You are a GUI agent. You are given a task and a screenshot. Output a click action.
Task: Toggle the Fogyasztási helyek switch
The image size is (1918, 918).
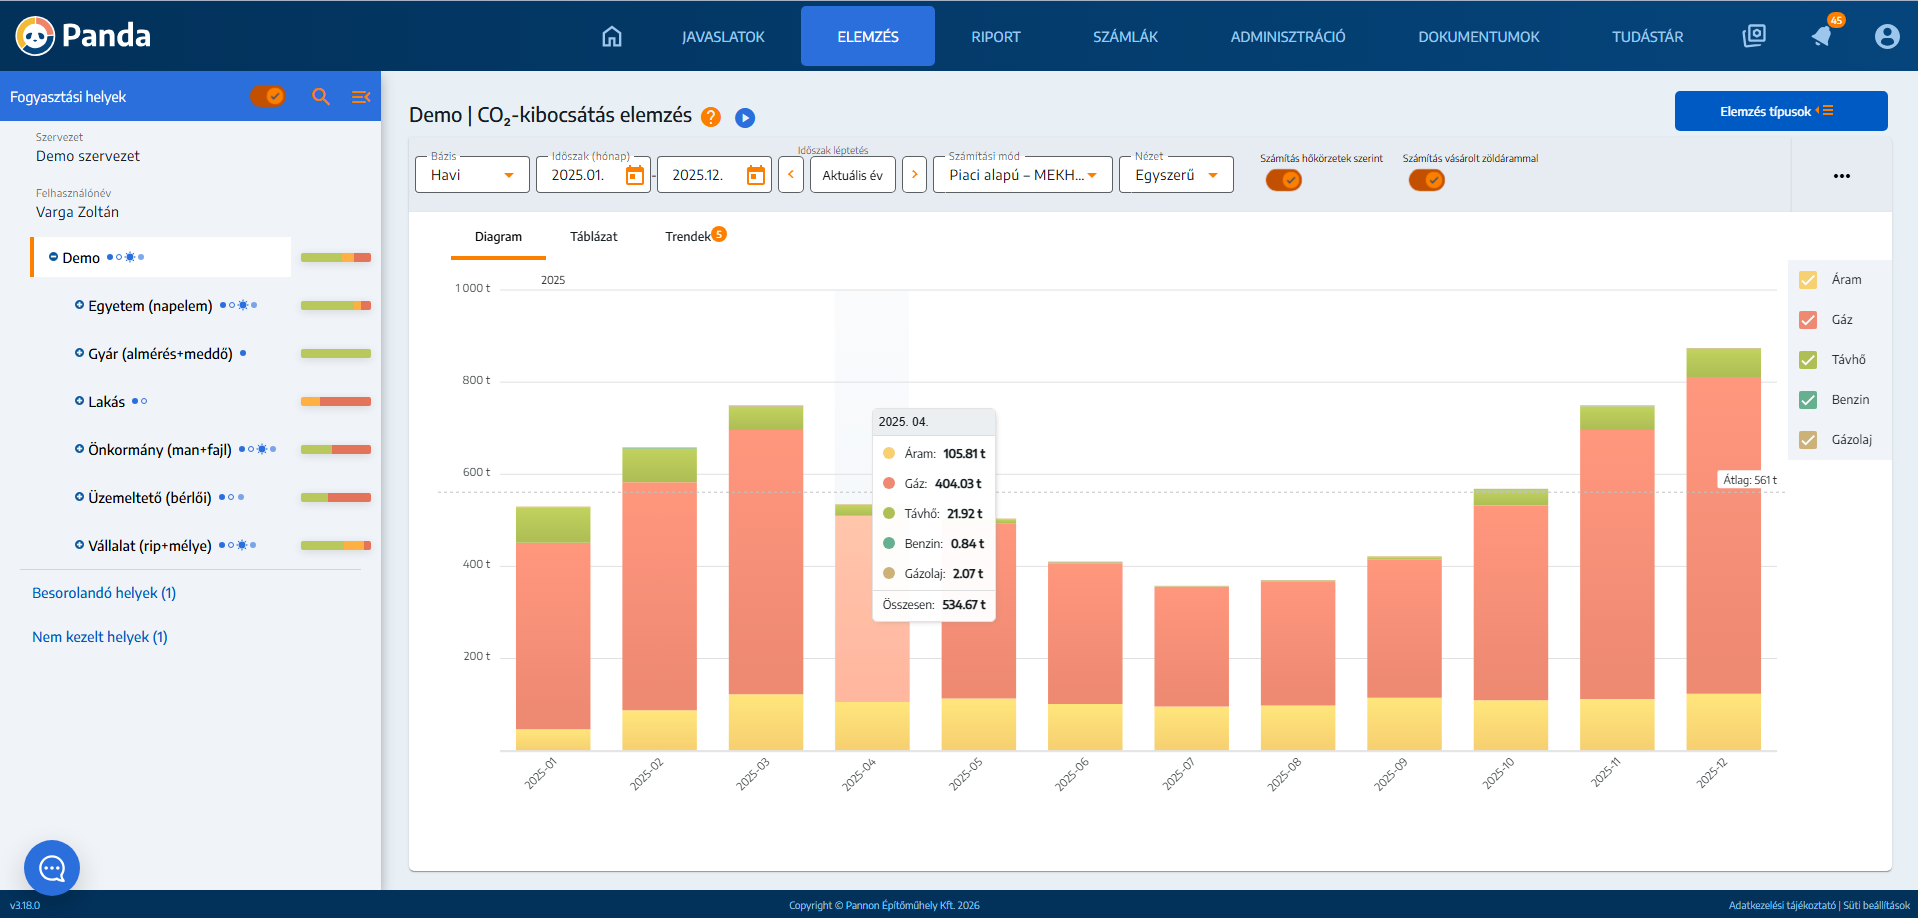tap(268, 96)
